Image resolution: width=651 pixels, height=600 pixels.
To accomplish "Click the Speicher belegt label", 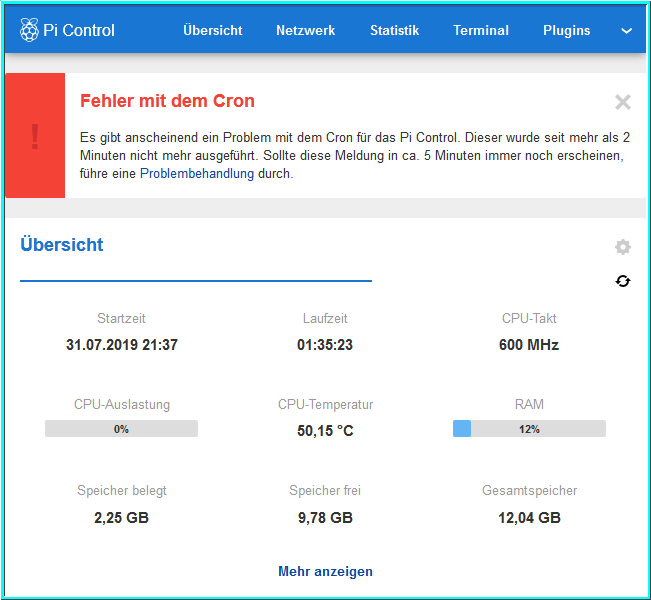I will pyautogui.click(x=122, y=490).
